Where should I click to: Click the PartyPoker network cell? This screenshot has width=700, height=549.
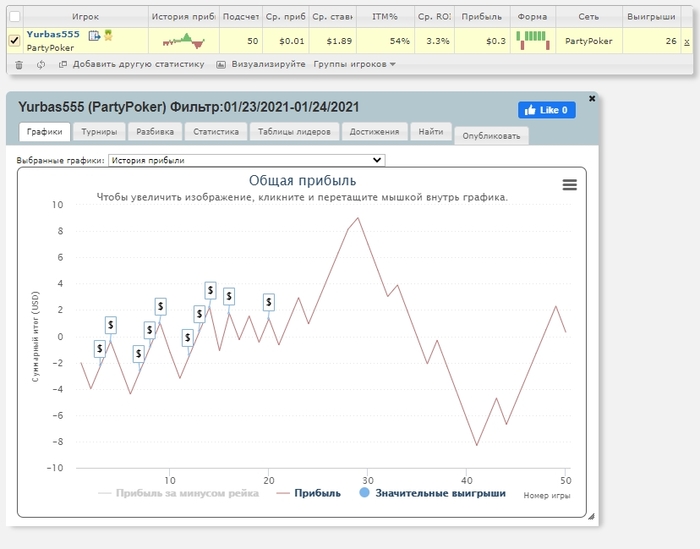tap(589, 41)
